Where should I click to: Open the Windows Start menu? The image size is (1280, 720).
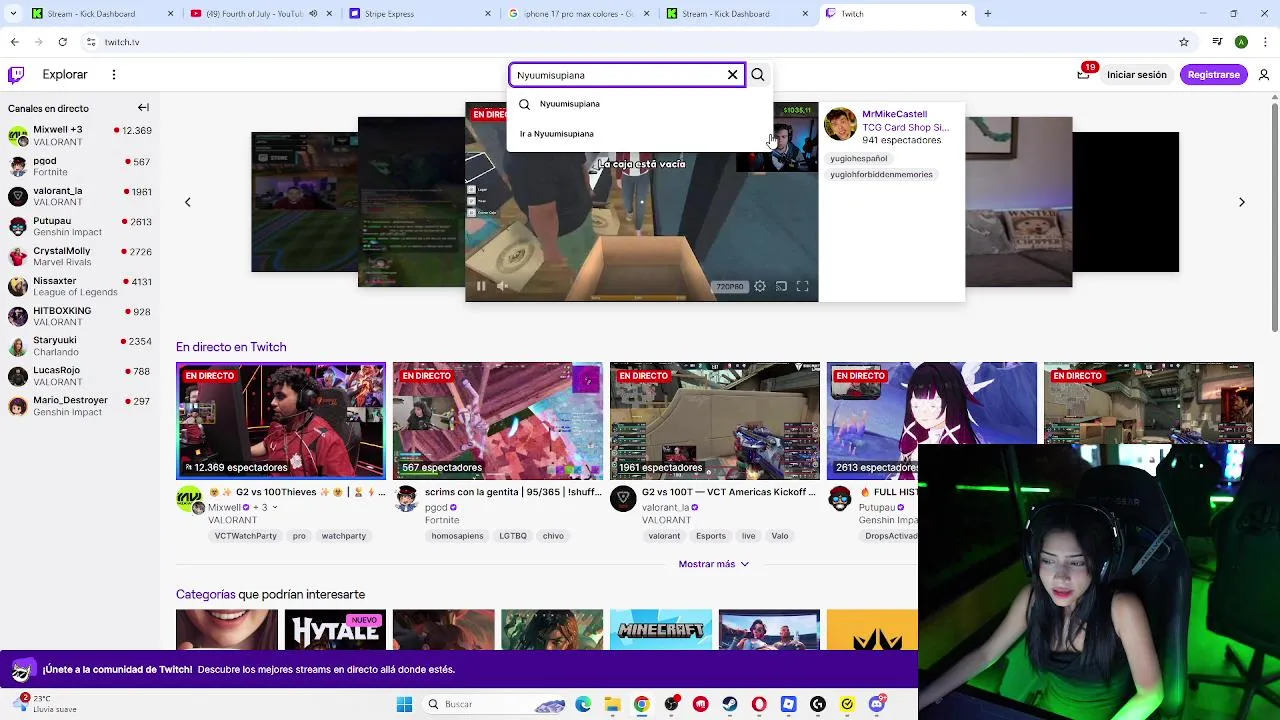tap(404, 704)
